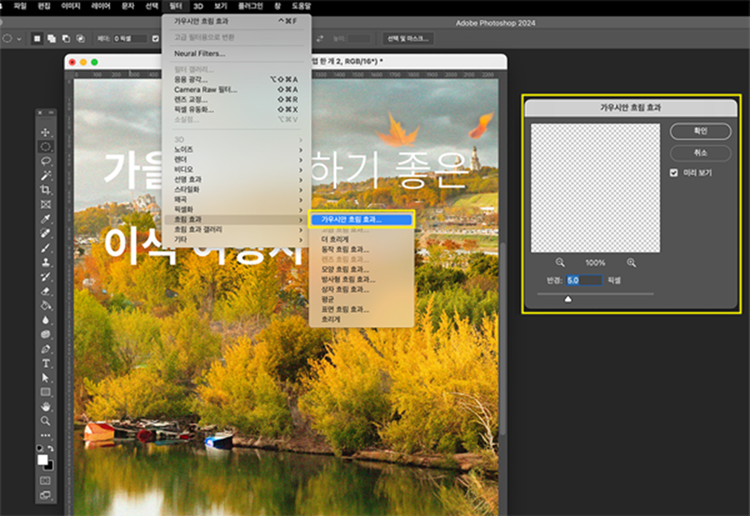Reset default foreground and background colors

pyautogui.click(x=40, y=449)
